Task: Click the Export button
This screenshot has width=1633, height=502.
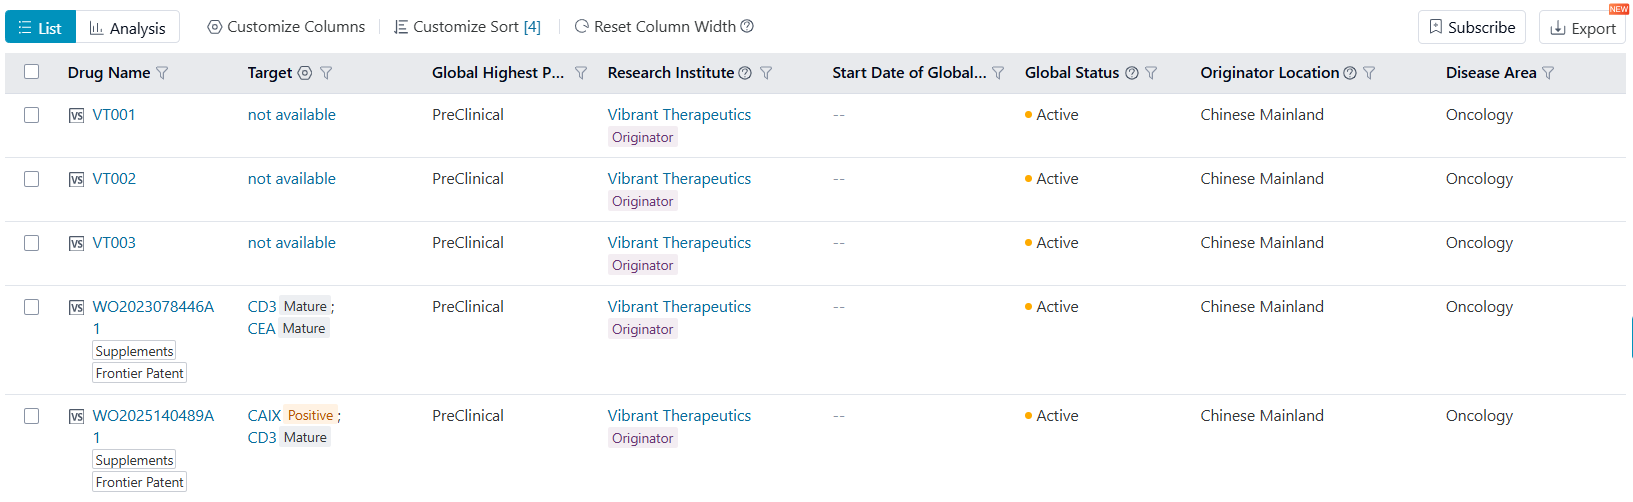Action: (1582, 28)
